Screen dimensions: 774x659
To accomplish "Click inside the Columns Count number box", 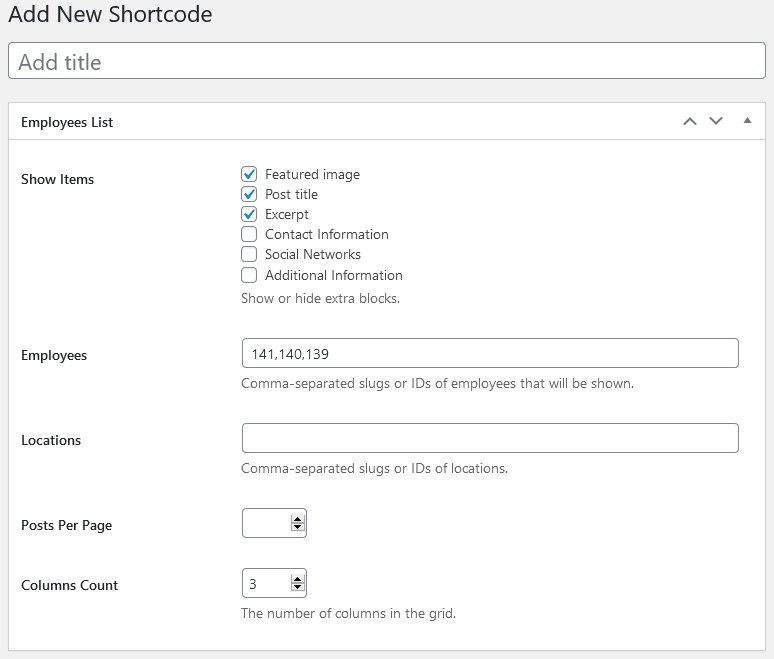I will tap(267, 583).
